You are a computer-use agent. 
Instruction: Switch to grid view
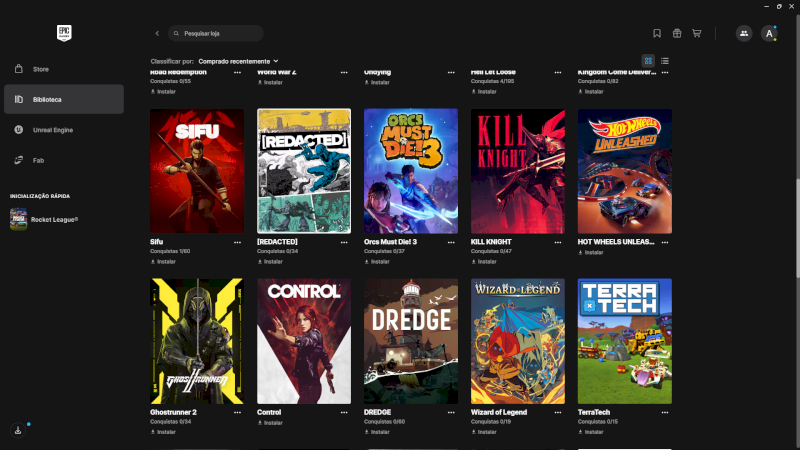648,61
